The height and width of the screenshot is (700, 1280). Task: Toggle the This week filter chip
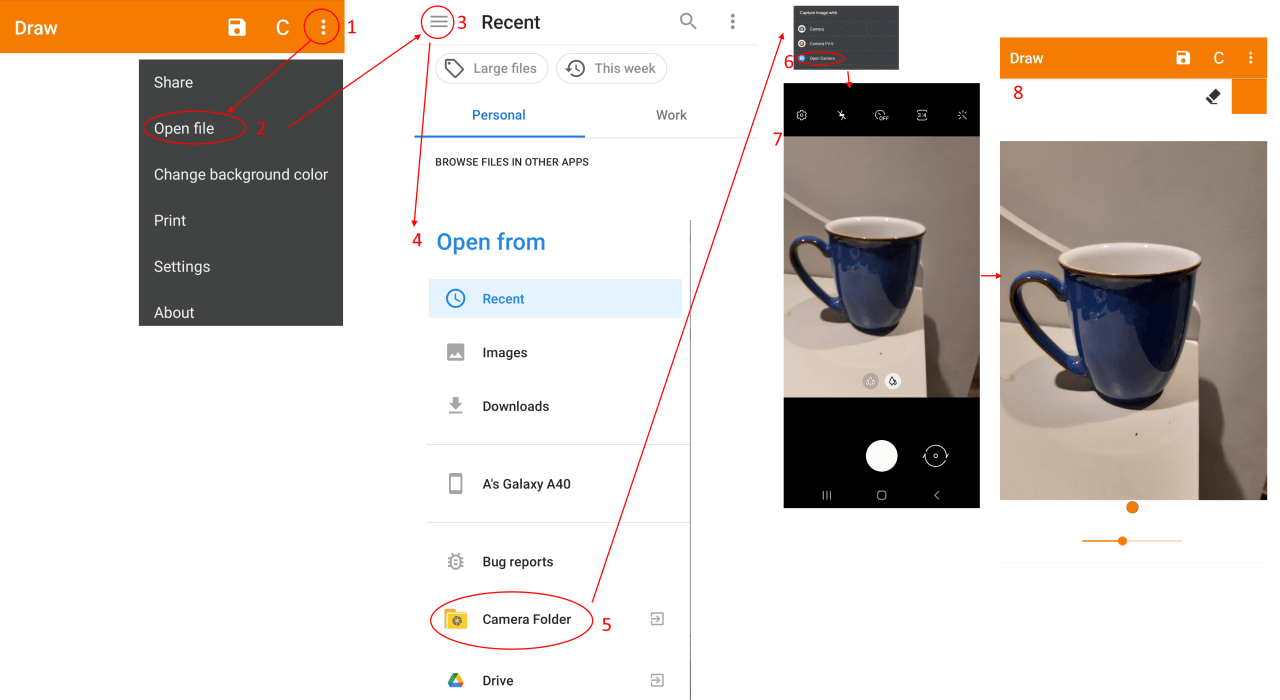[611, 68]
